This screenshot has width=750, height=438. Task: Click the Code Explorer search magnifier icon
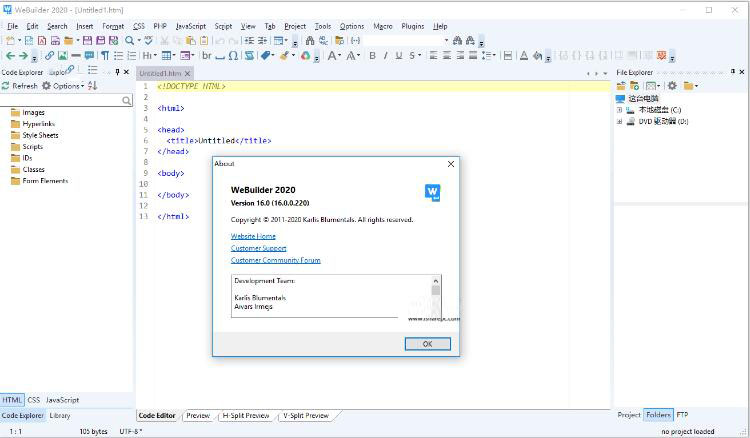(126, 100)
